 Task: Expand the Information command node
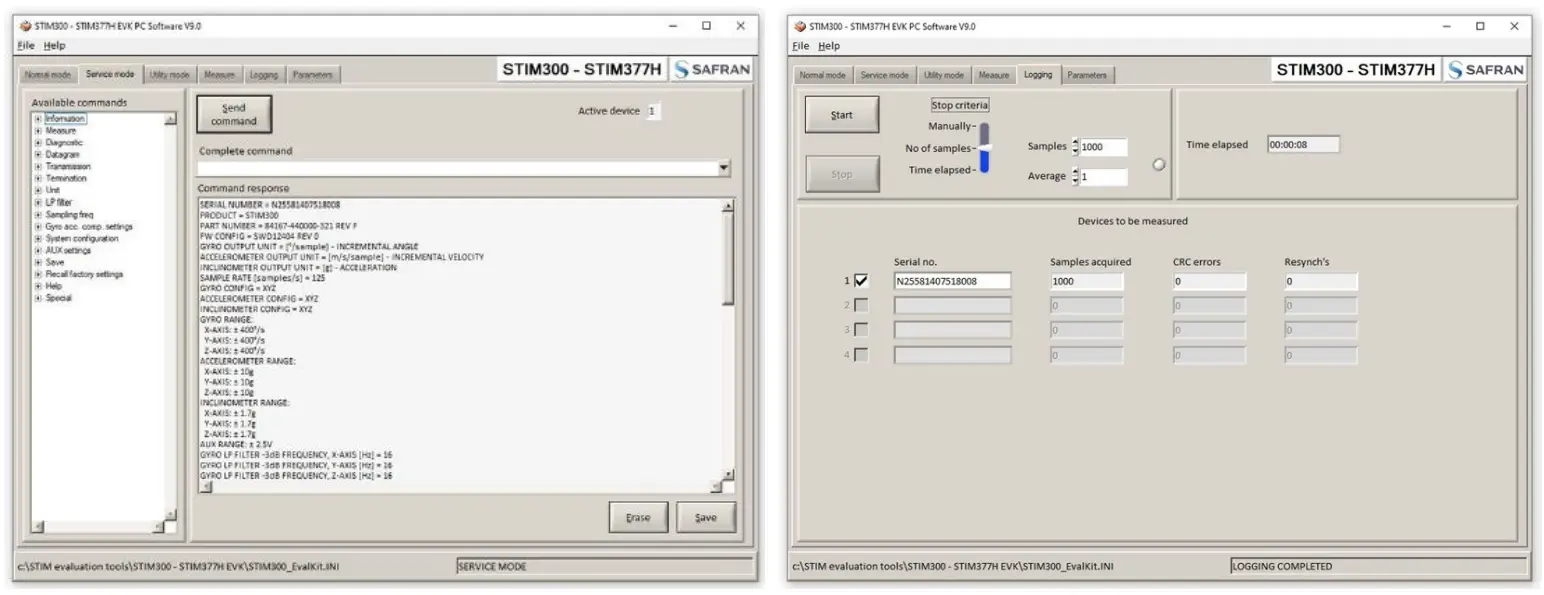point(38,119)
